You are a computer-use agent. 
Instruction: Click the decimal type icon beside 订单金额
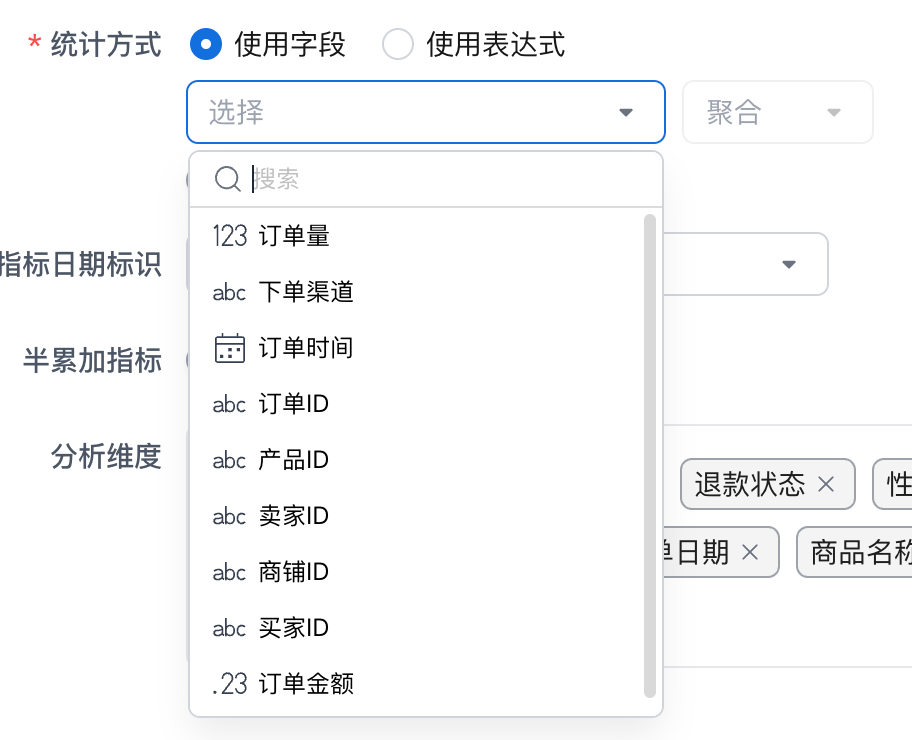point(229,684)
